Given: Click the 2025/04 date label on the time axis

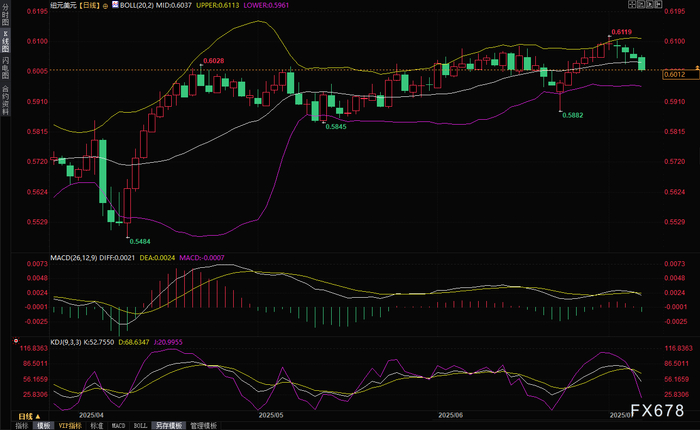Looking at the screenshot, I should 91,415.
